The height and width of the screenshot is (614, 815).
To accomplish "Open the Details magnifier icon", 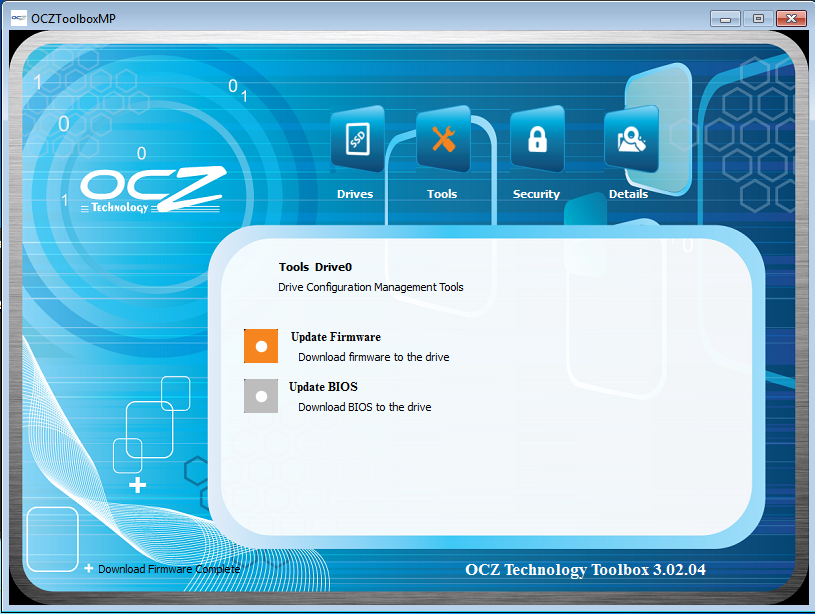I will tap(631, 139).
